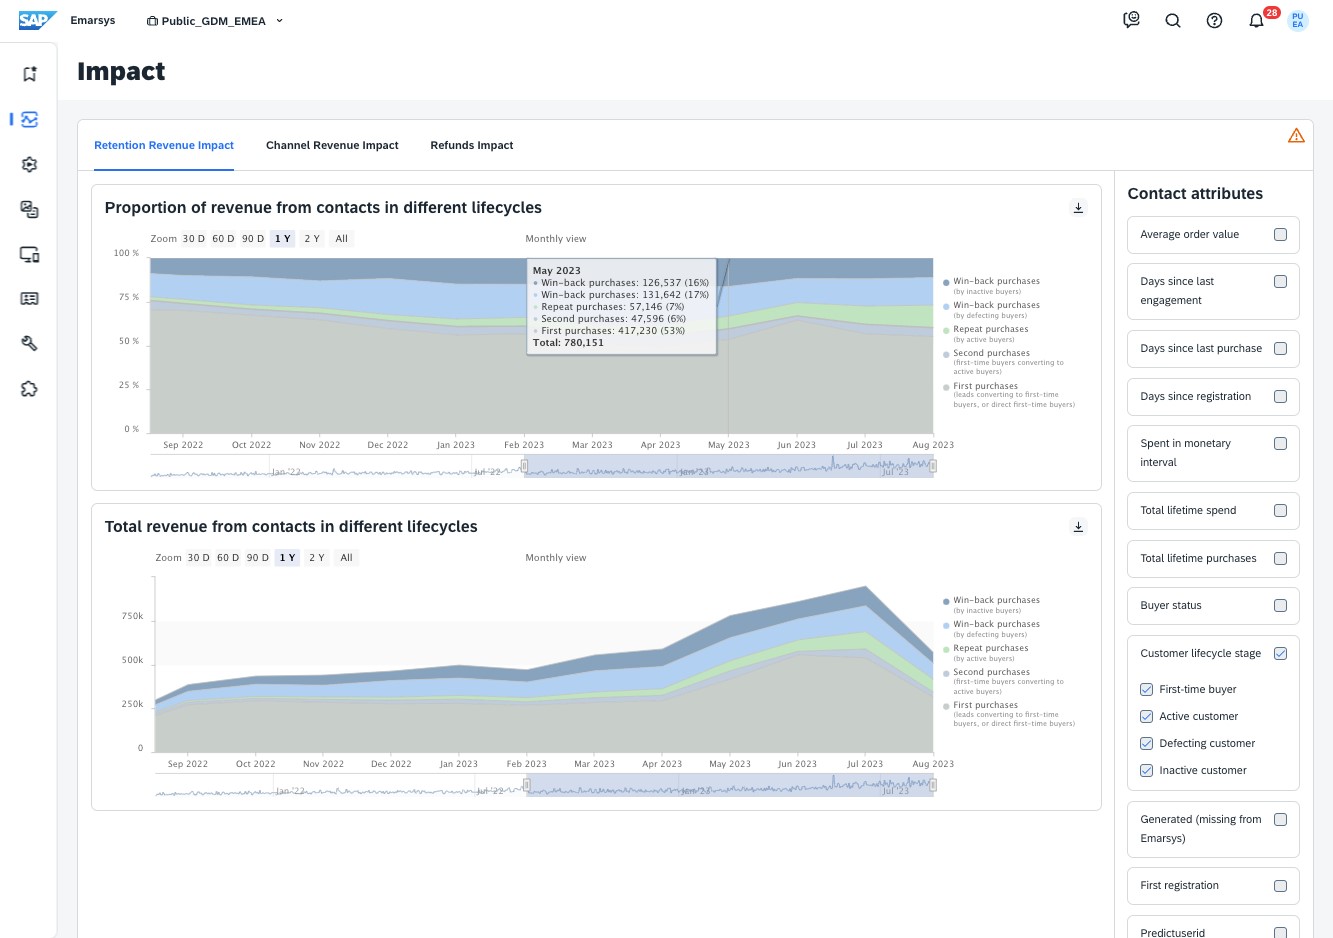
Task: Click the wrench tools icon in the sidebar
Action: 29,343
